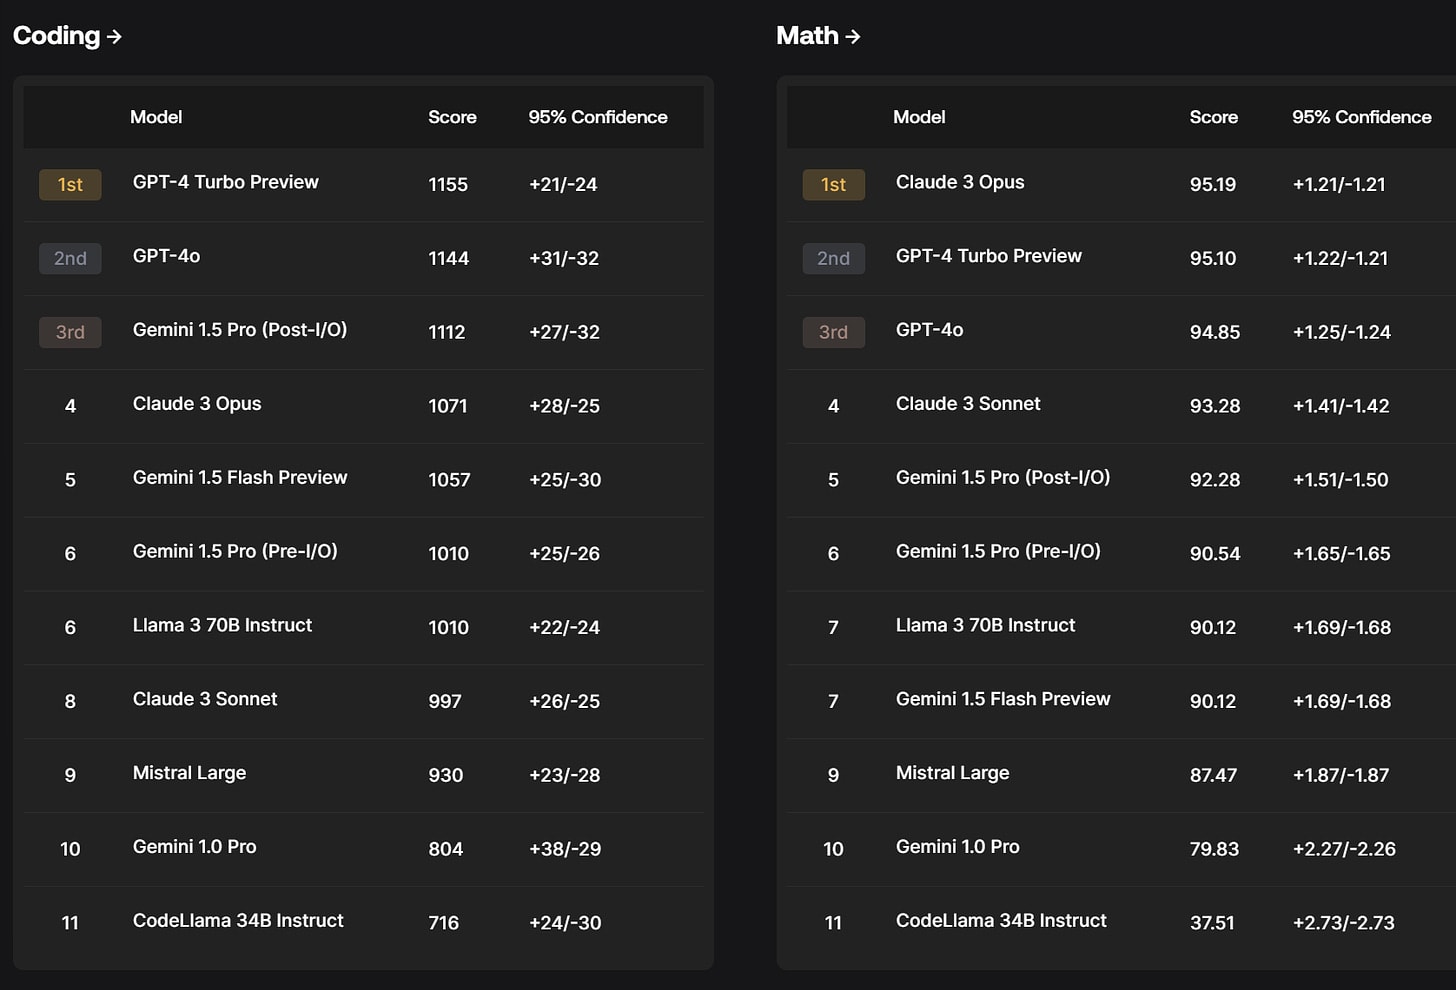Click the coding score 716

(444, 924)
